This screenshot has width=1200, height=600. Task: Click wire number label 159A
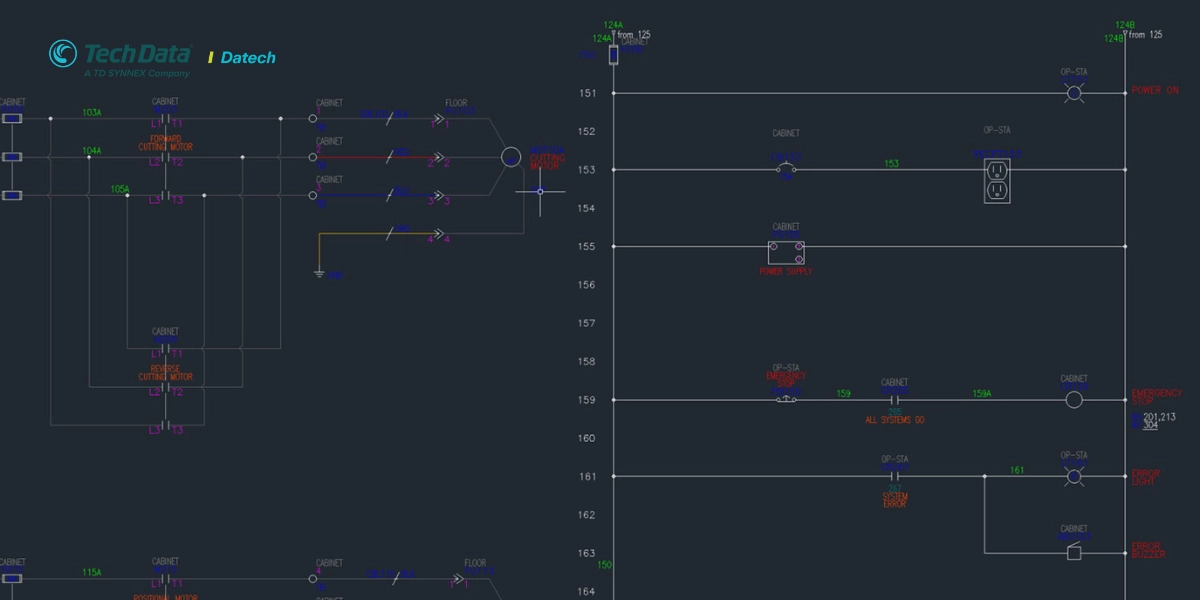click(982, 394)
